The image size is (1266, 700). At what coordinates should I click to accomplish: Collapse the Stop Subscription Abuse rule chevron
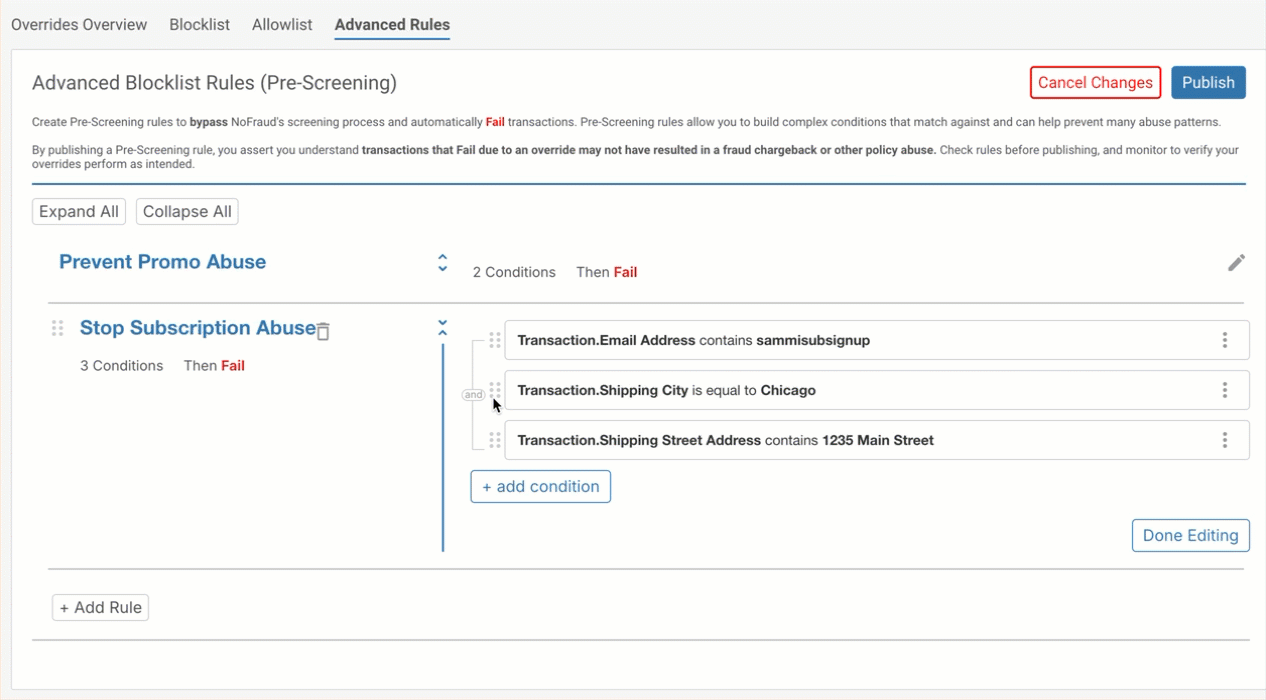(442, 328)
